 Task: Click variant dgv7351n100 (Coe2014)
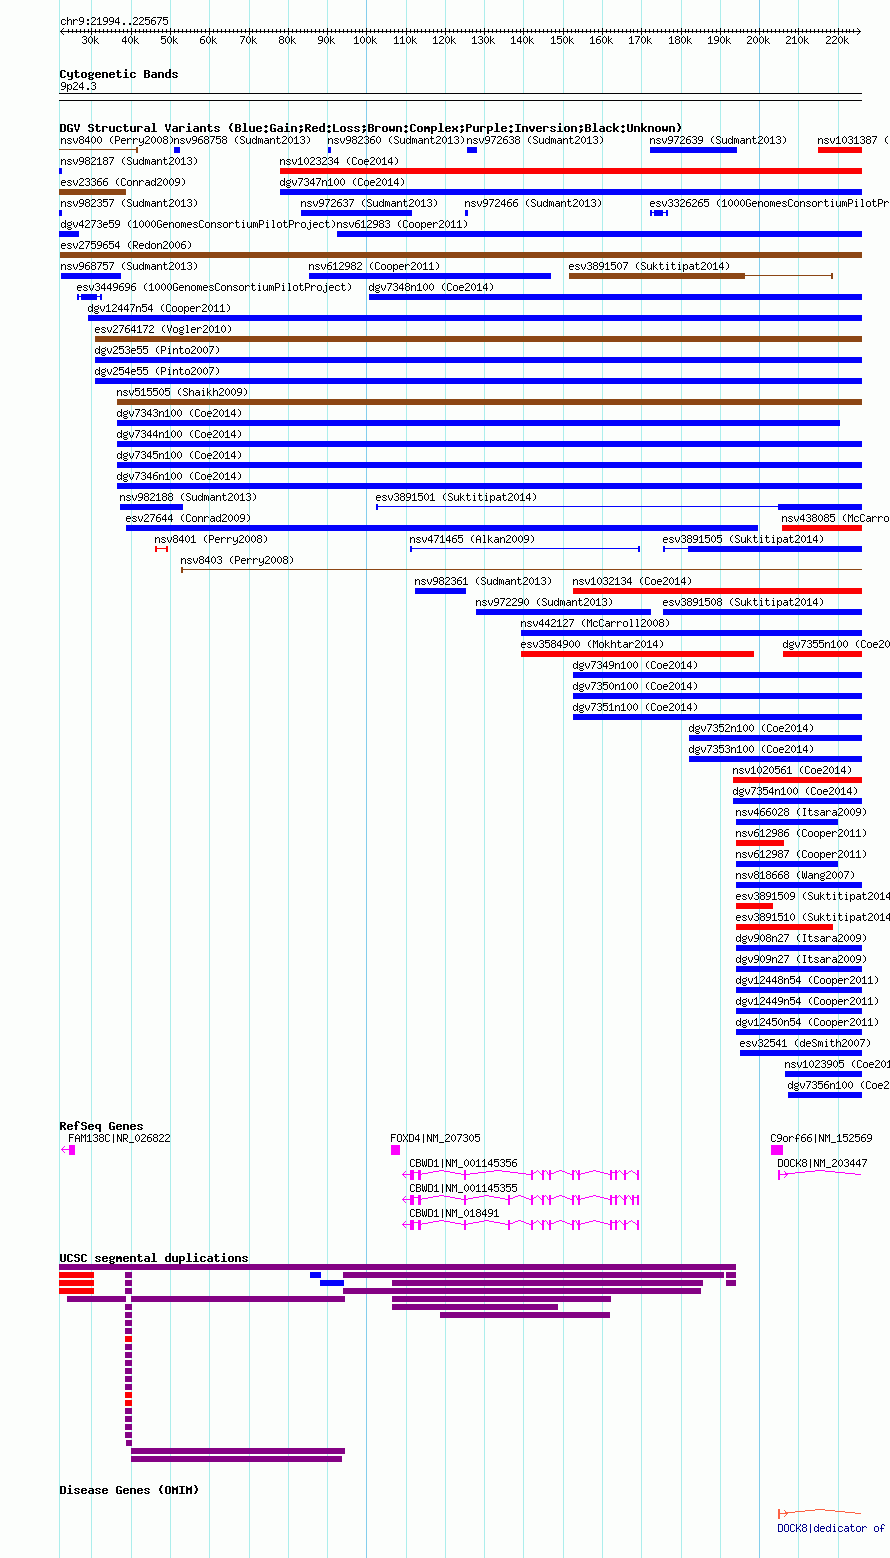(635, 708)
